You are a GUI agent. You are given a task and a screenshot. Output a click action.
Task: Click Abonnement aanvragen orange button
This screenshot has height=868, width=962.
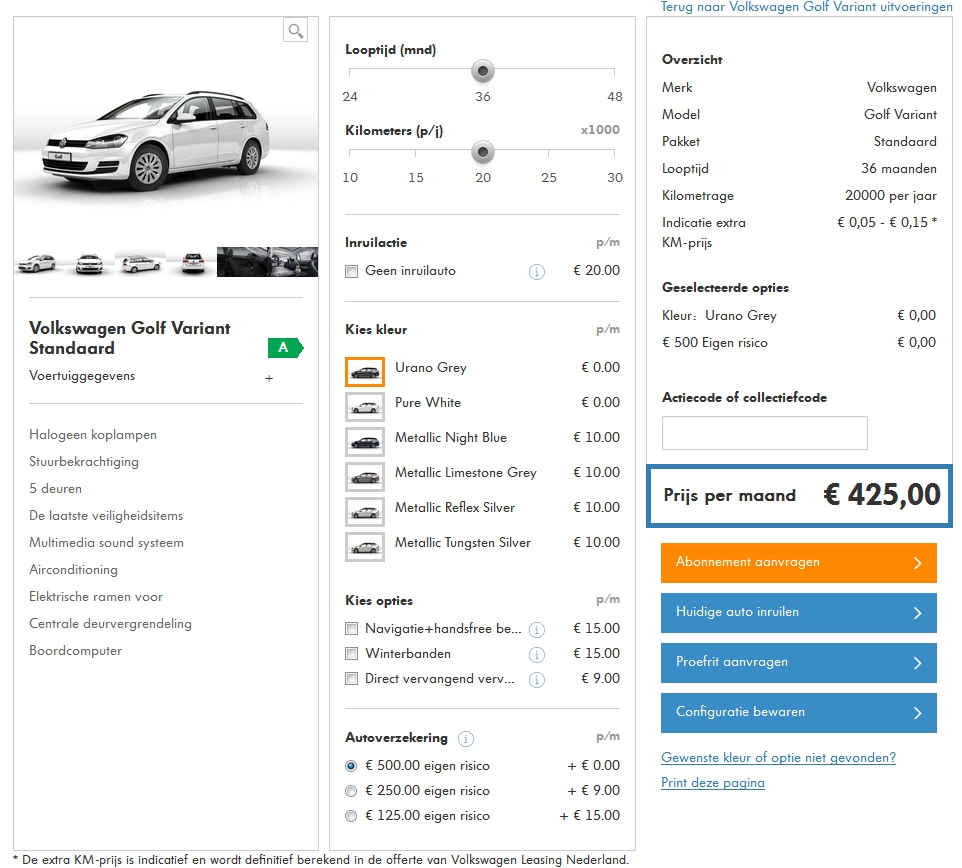pyautogui.click(x=799, y=563)
